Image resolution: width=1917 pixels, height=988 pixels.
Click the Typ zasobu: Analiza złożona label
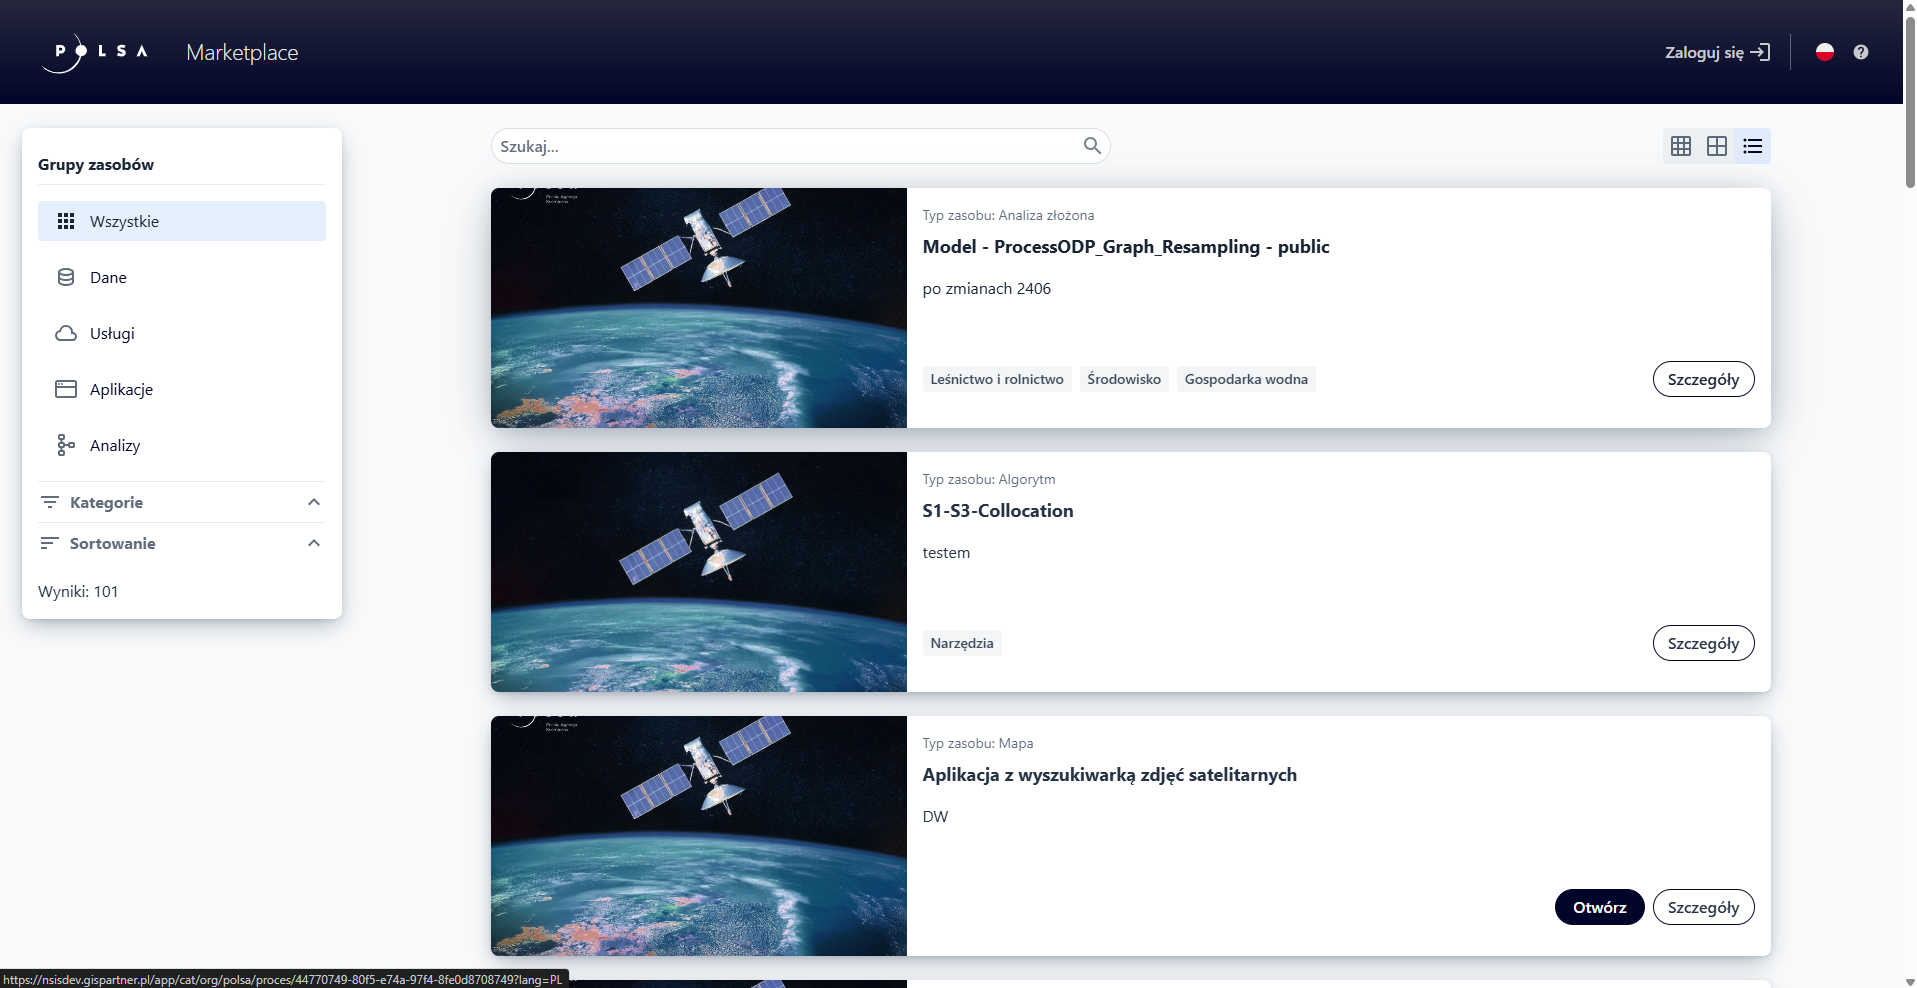[1008, 215]
